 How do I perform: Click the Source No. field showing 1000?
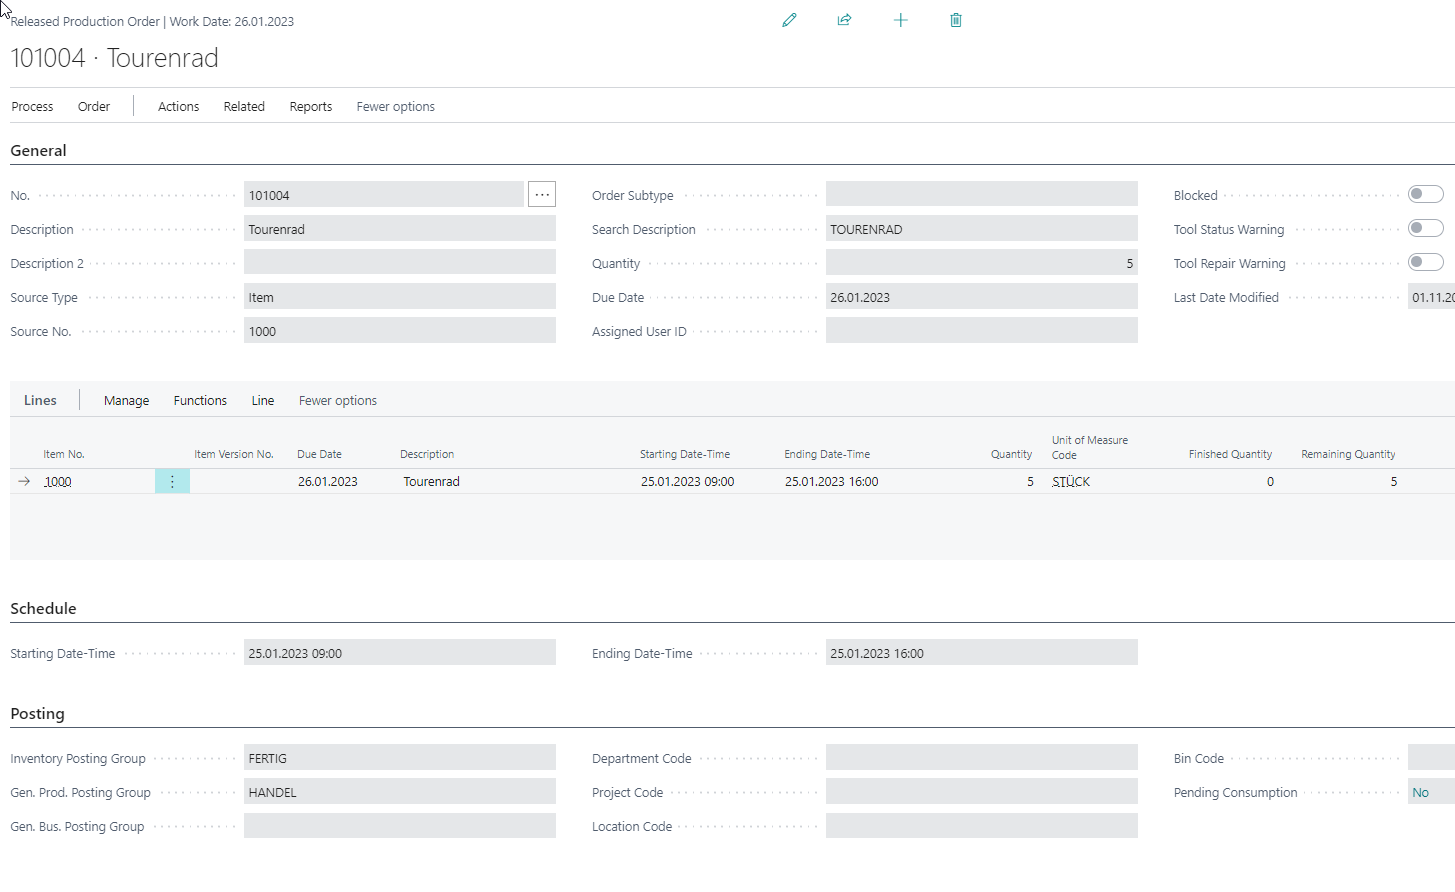tap(400, 330)
